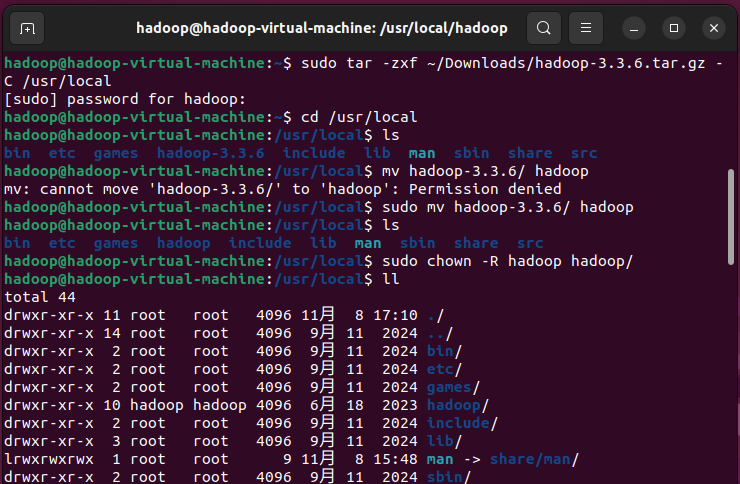This screenshot has width=740, height=484.
Task: Click 'lib/' in the ll listing
Action: pyautogui.click(x=444, y=441)
